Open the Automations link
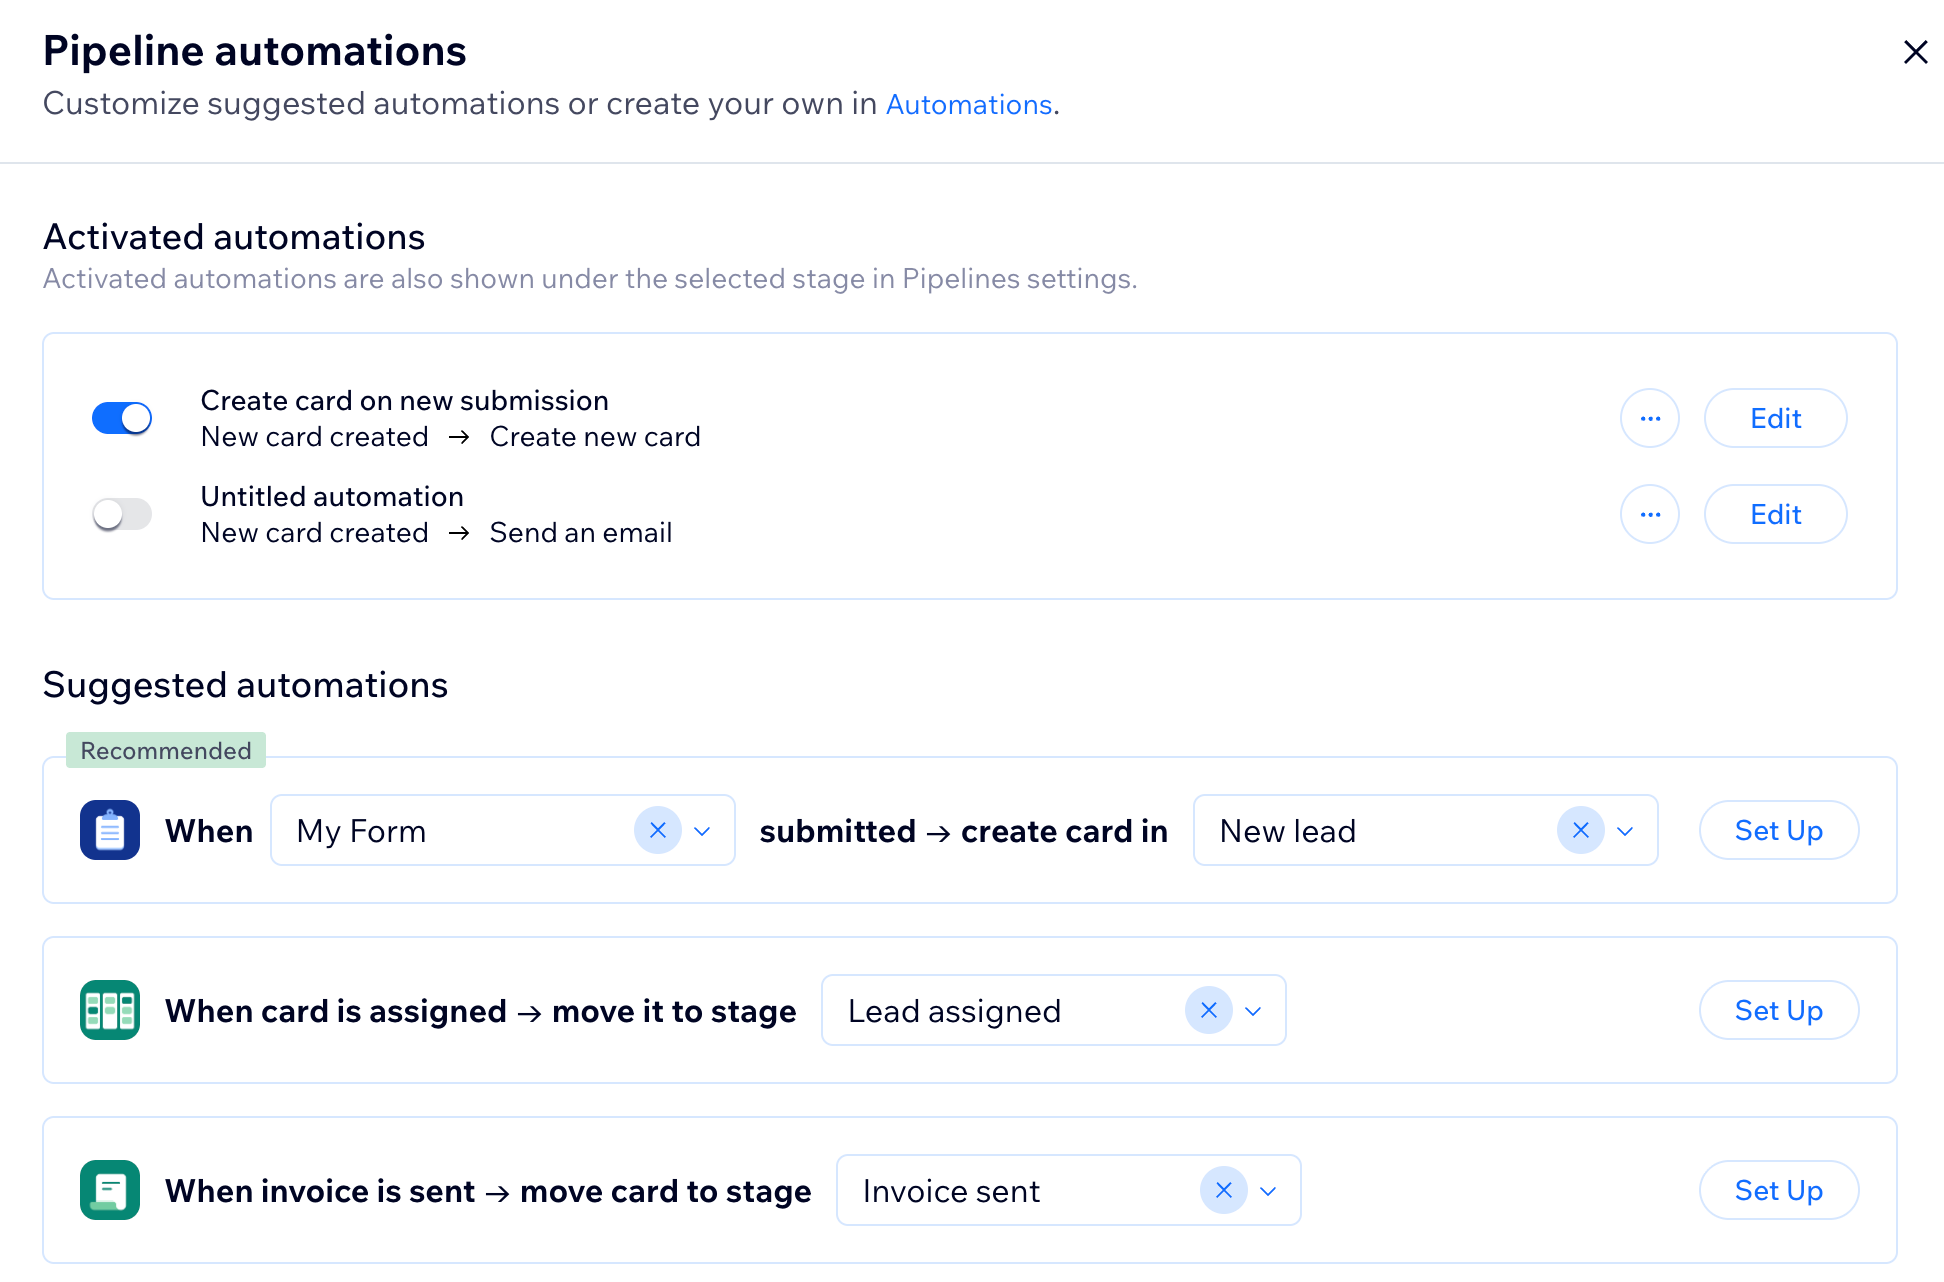1944x1282 pixels. (x=968, y=104)
